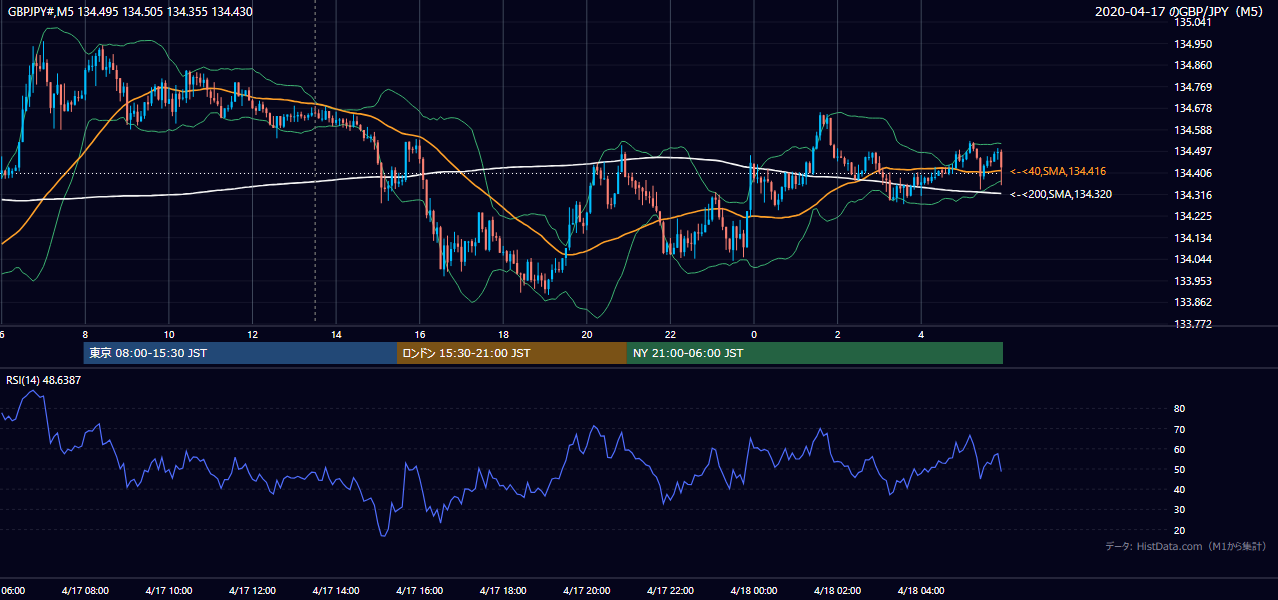The image size is (1278, 600).
Task: Click the 134.497 price axis label
Action: (x=1193, y=151)
